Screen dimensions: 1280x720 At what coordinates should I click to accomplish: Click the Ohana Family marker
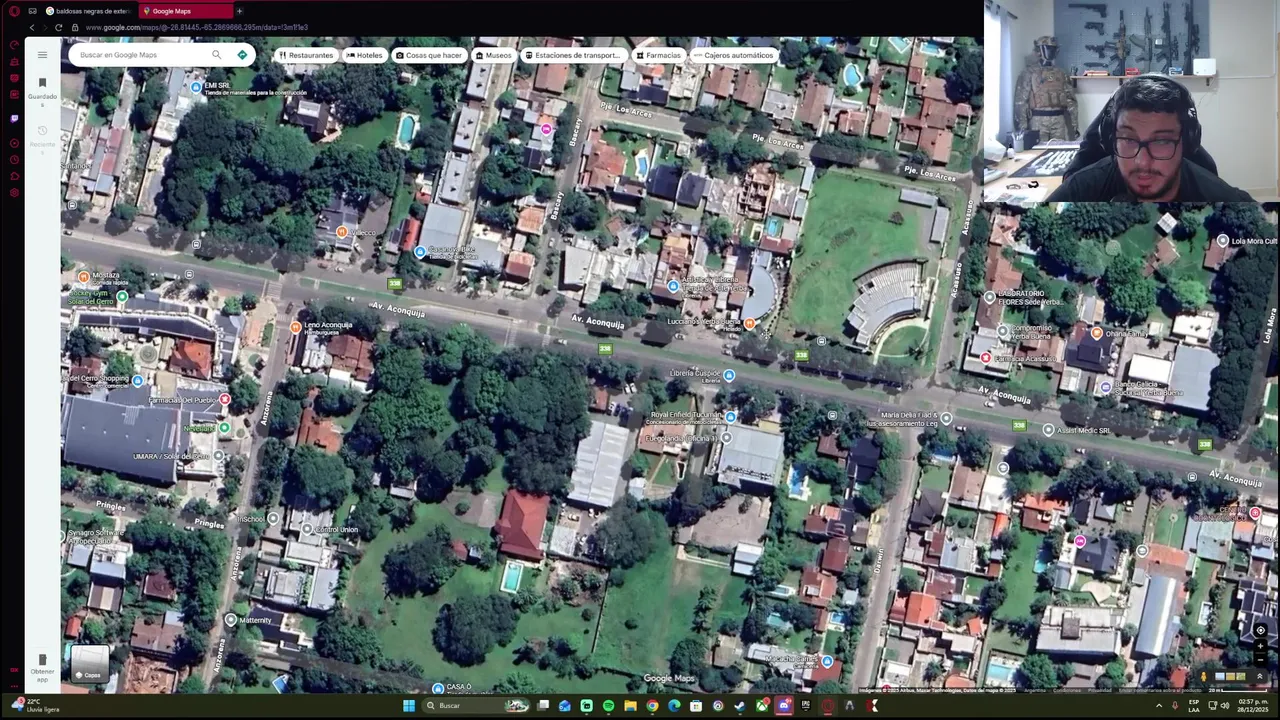[x=1097, y=333]
